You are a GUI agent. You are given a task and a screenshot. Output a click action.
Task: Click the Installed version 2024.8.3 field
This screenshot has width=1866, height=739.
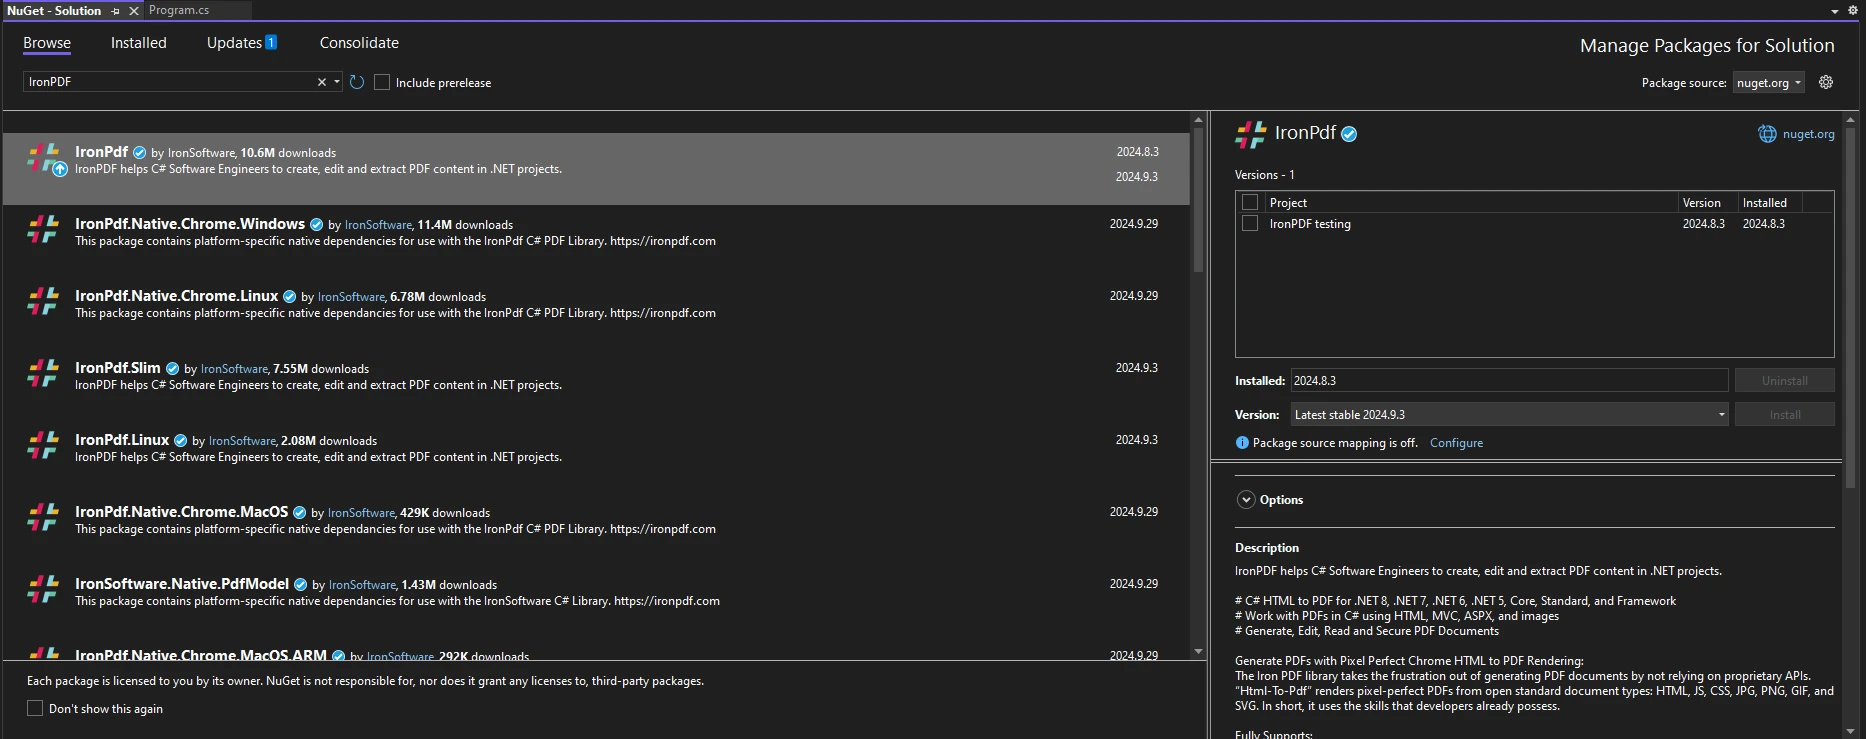coord(1509,380)
